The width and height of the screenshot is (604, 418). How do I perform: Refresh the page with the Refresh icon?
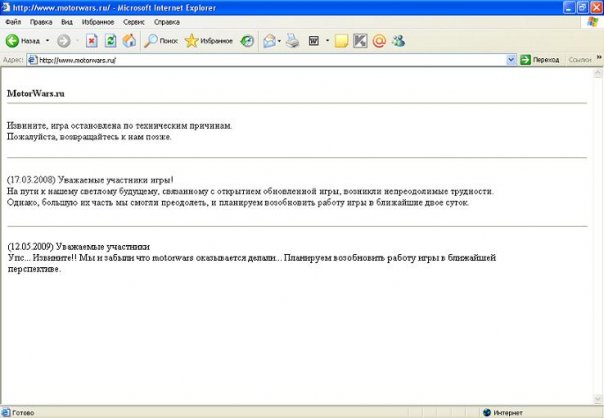[110, 41]
